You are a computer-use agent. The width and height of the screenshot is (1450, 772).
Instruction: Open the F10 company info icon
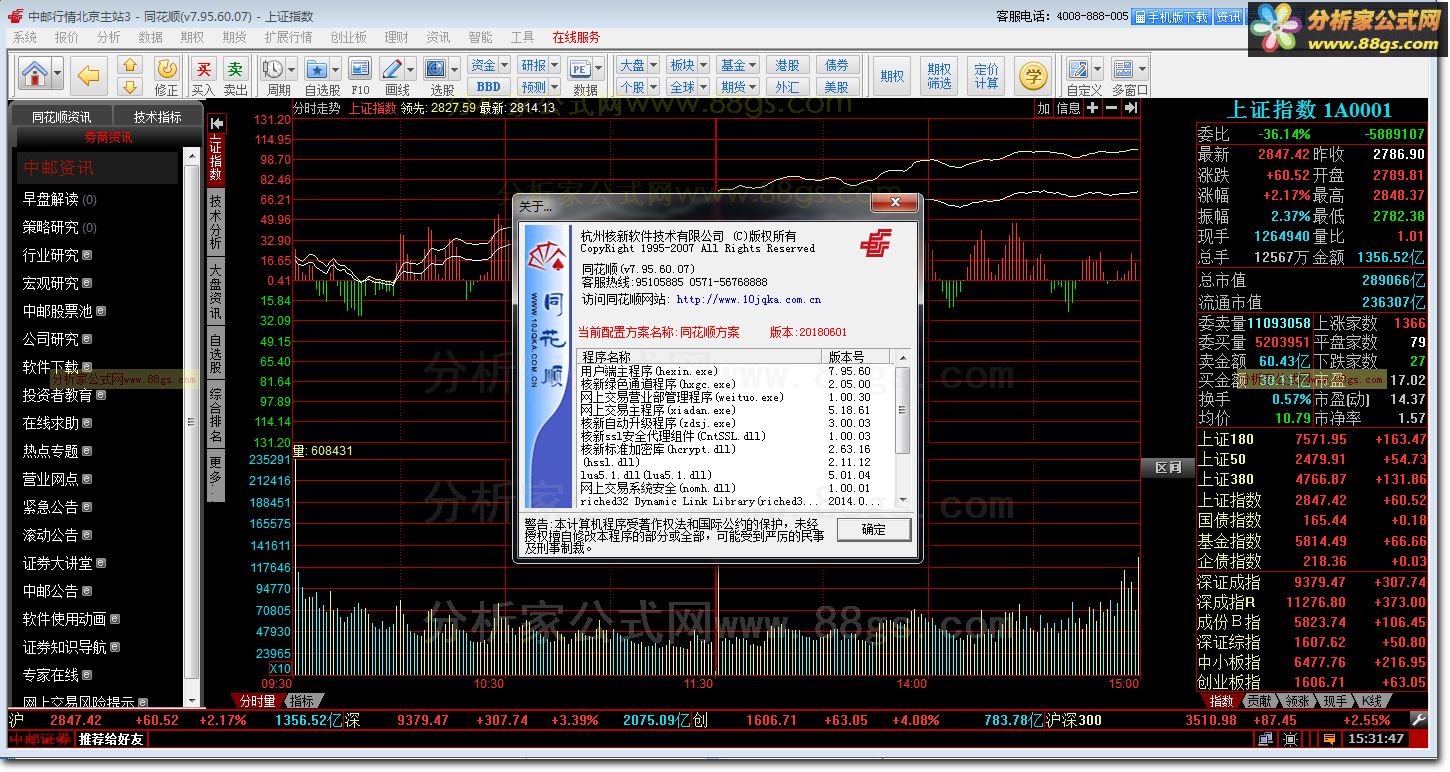point(360,68)
